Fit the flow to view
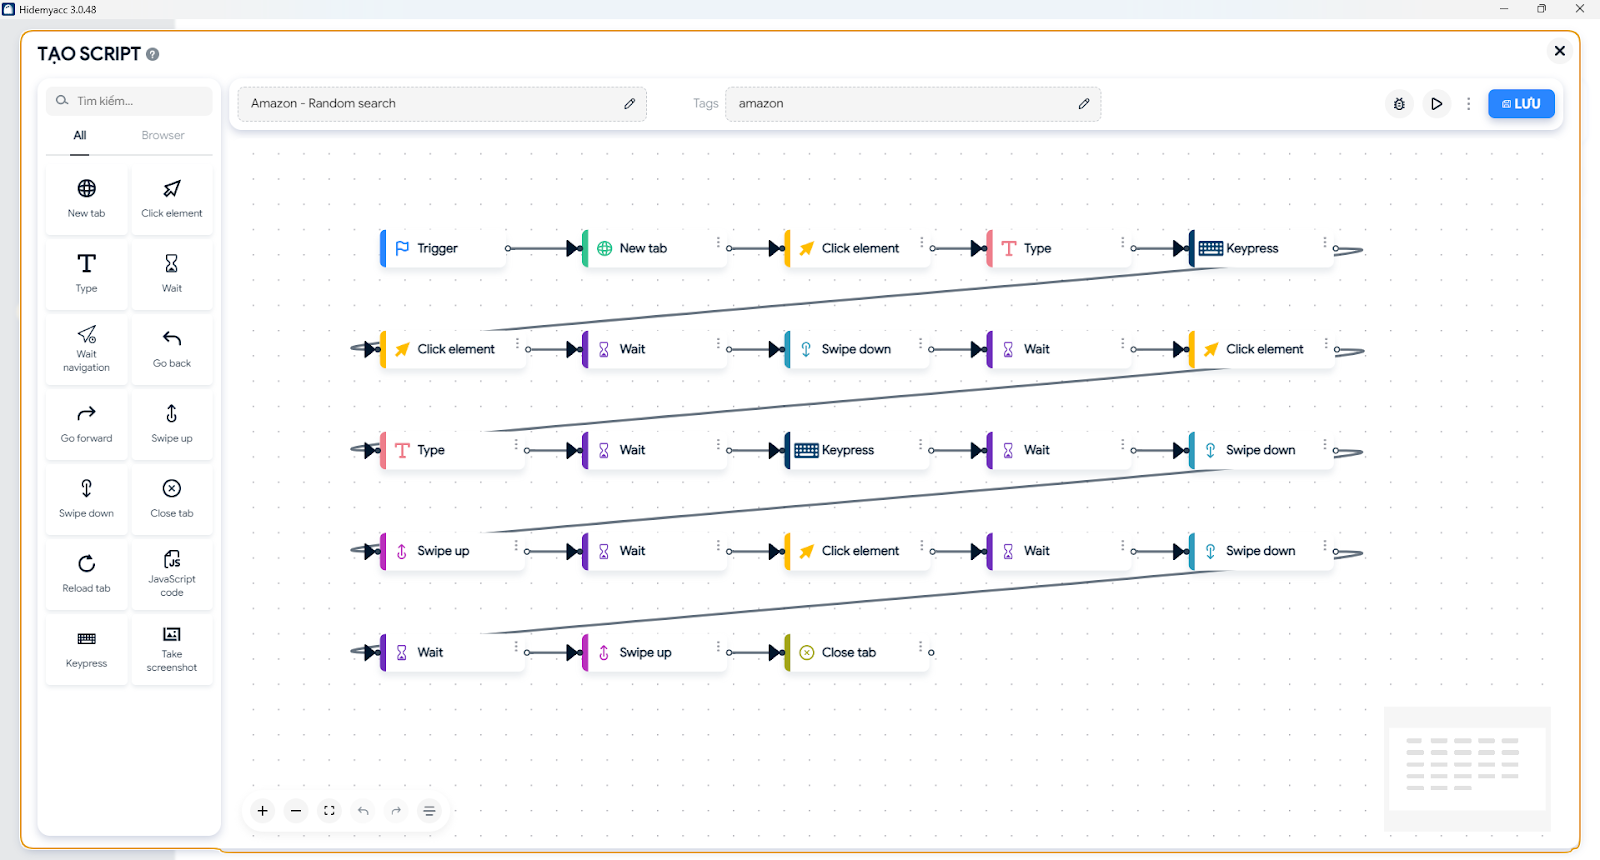The width and height of the screenshot is (1600, 860). (x=329, y=811)
